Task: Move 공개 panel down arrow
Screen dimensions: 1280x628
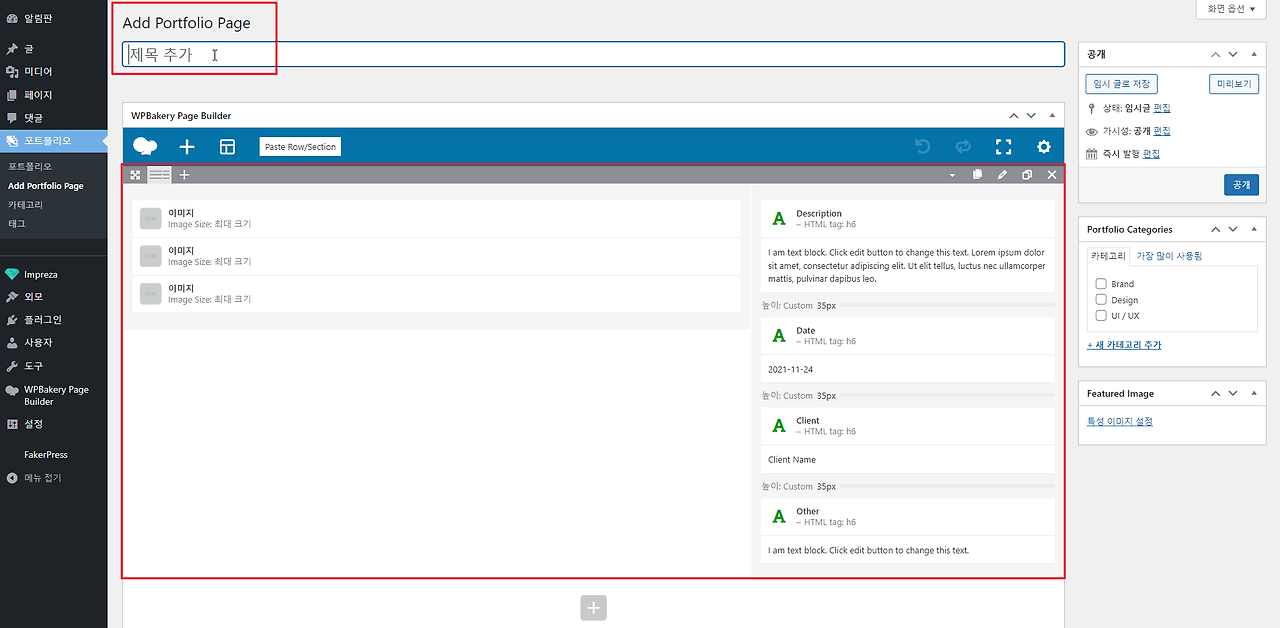Action: (x=1233, y=55)
